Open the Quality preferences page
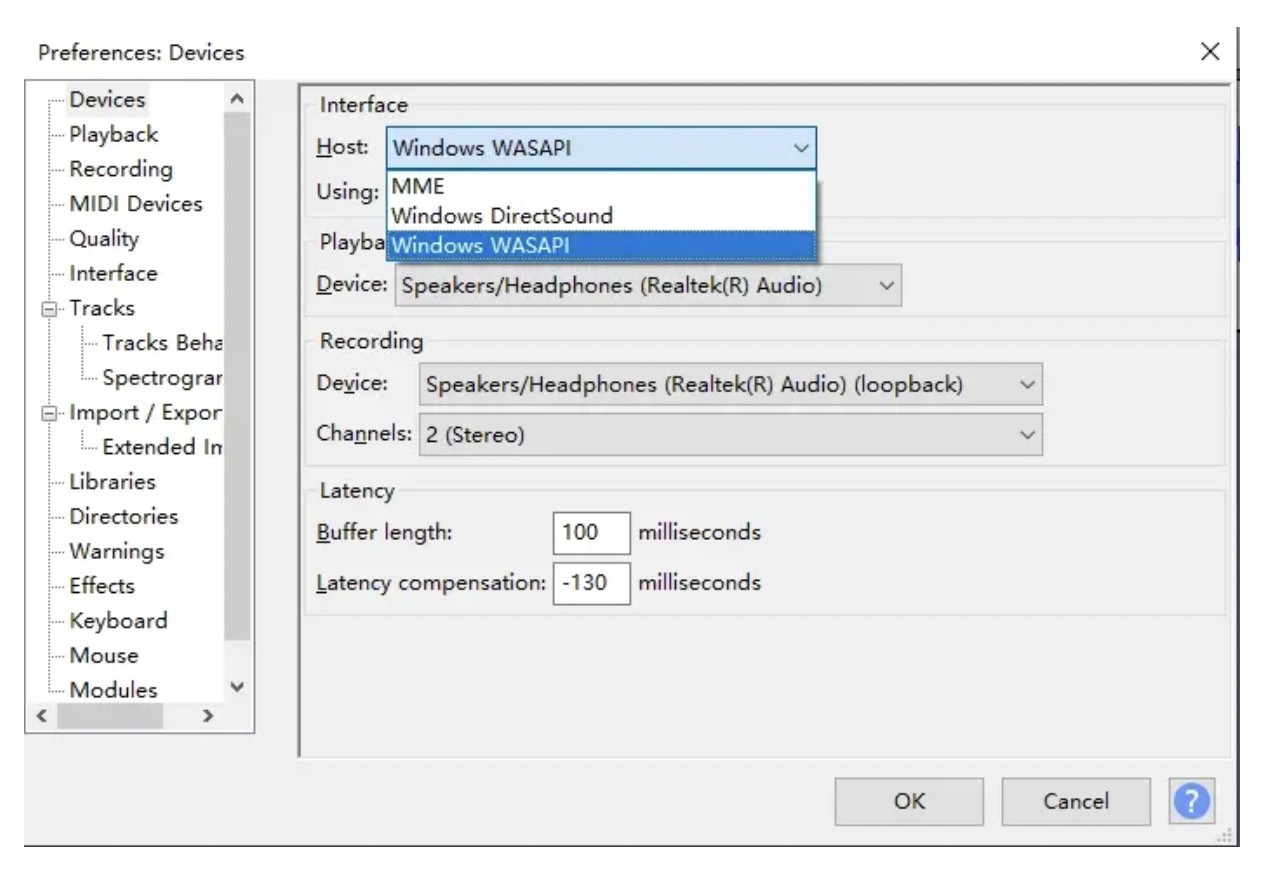The width and height of the screenshot is (1266, 870). click(x=104, y=238)
